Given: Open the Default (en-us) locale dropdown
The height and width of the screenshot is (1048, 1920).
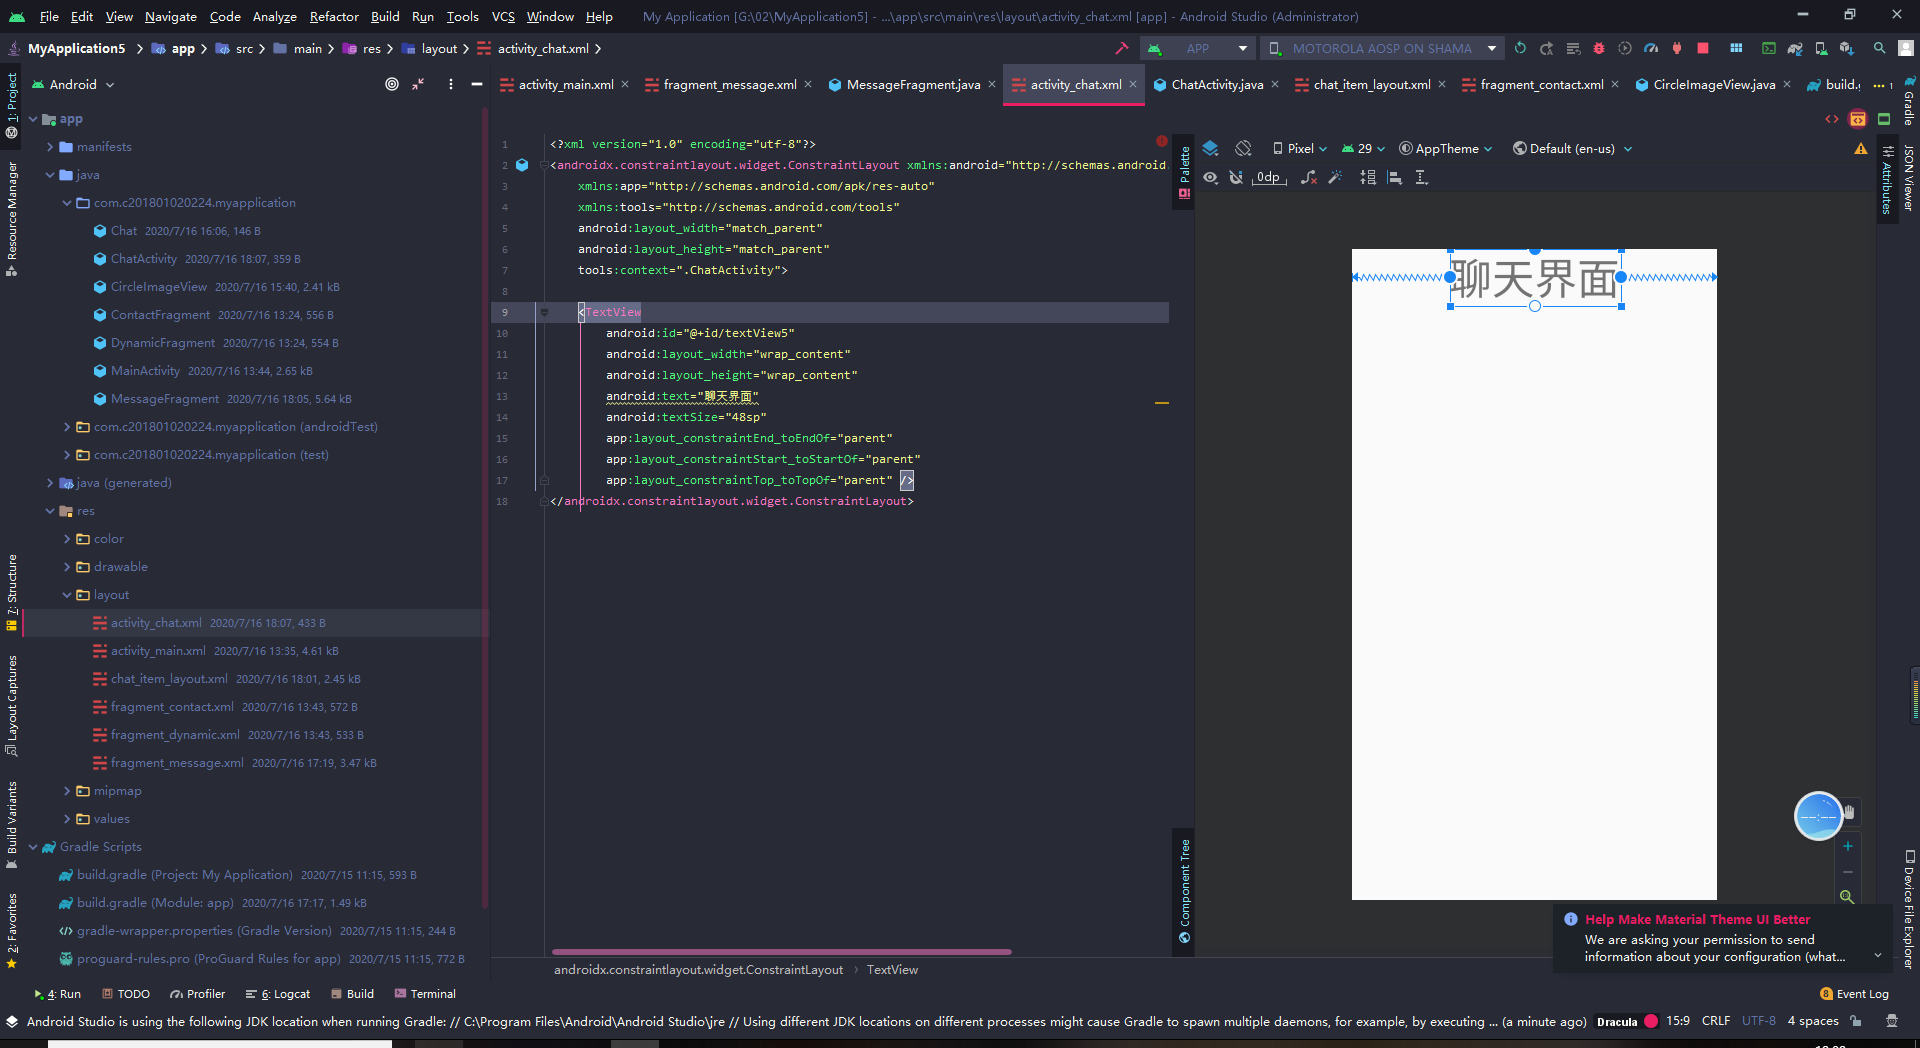Looking at the screenshot, I should pyautogui.click(x=1572, y=148).
